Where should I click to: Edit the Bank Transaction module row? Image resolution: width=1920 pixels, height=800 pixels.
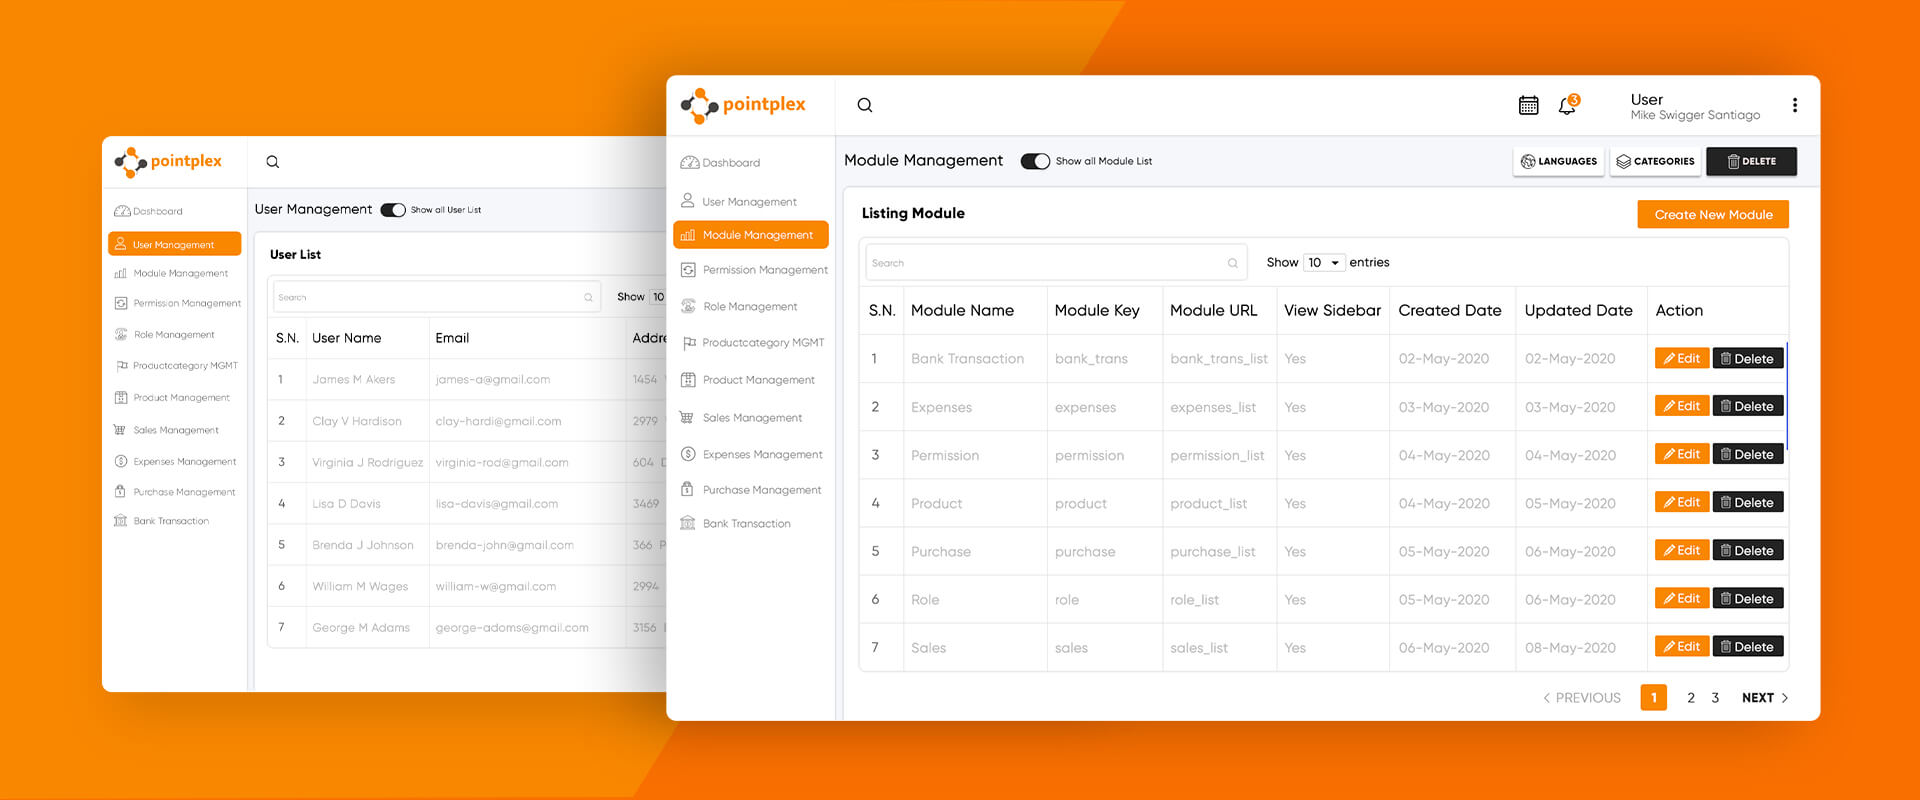point(1681,359)
